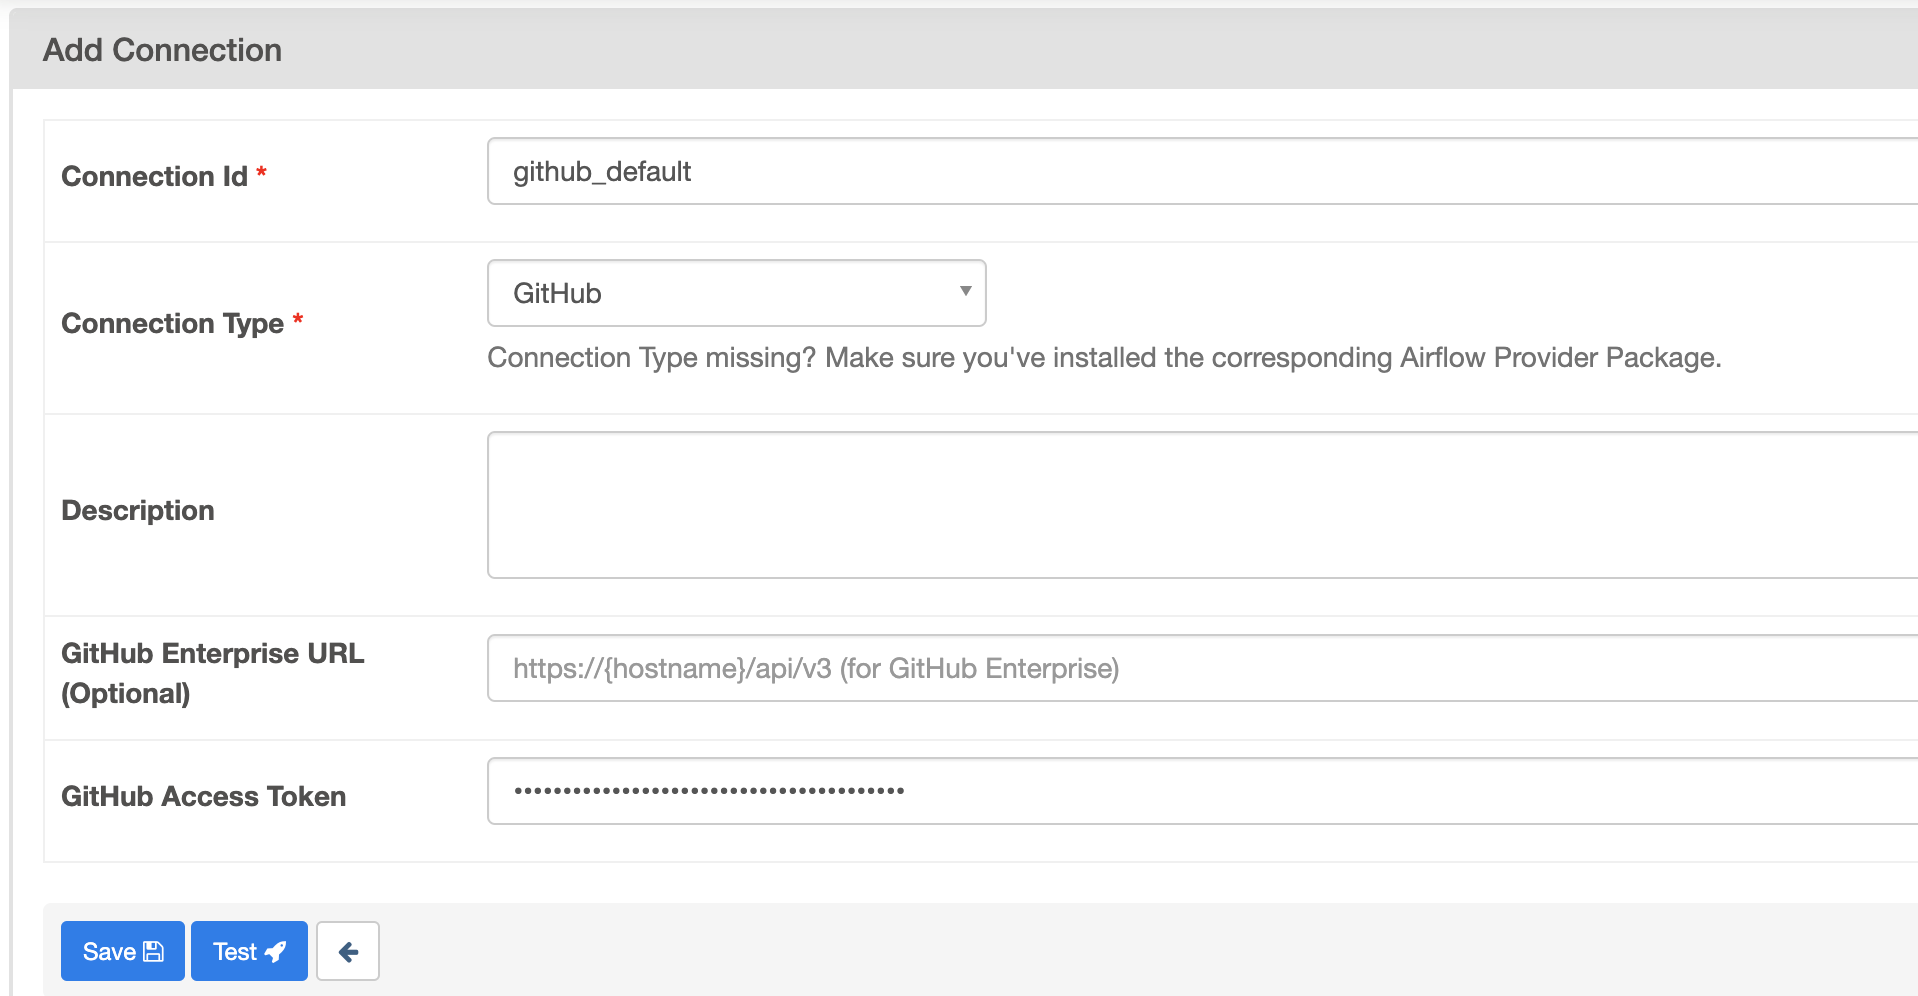The image size is (1918, 996).
Task: Click inside the Description text area
Action: tap(1100, 504)
